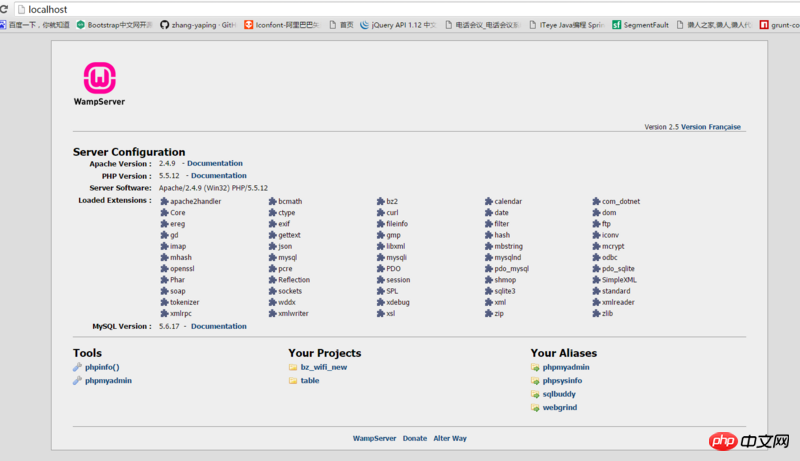800x461 pixels.
Task: Click the 'mysqli' extension text
Action: pyautogui.click(x=396, y=258)
